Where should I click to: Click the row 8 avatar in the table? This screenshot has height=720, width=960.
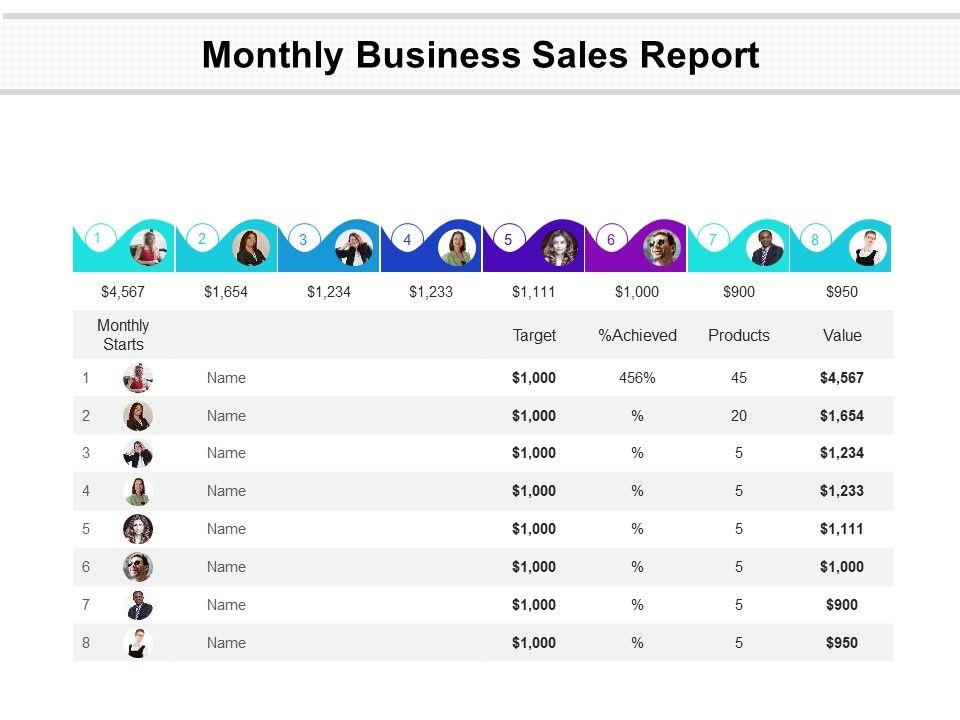(x=138, y=643)
